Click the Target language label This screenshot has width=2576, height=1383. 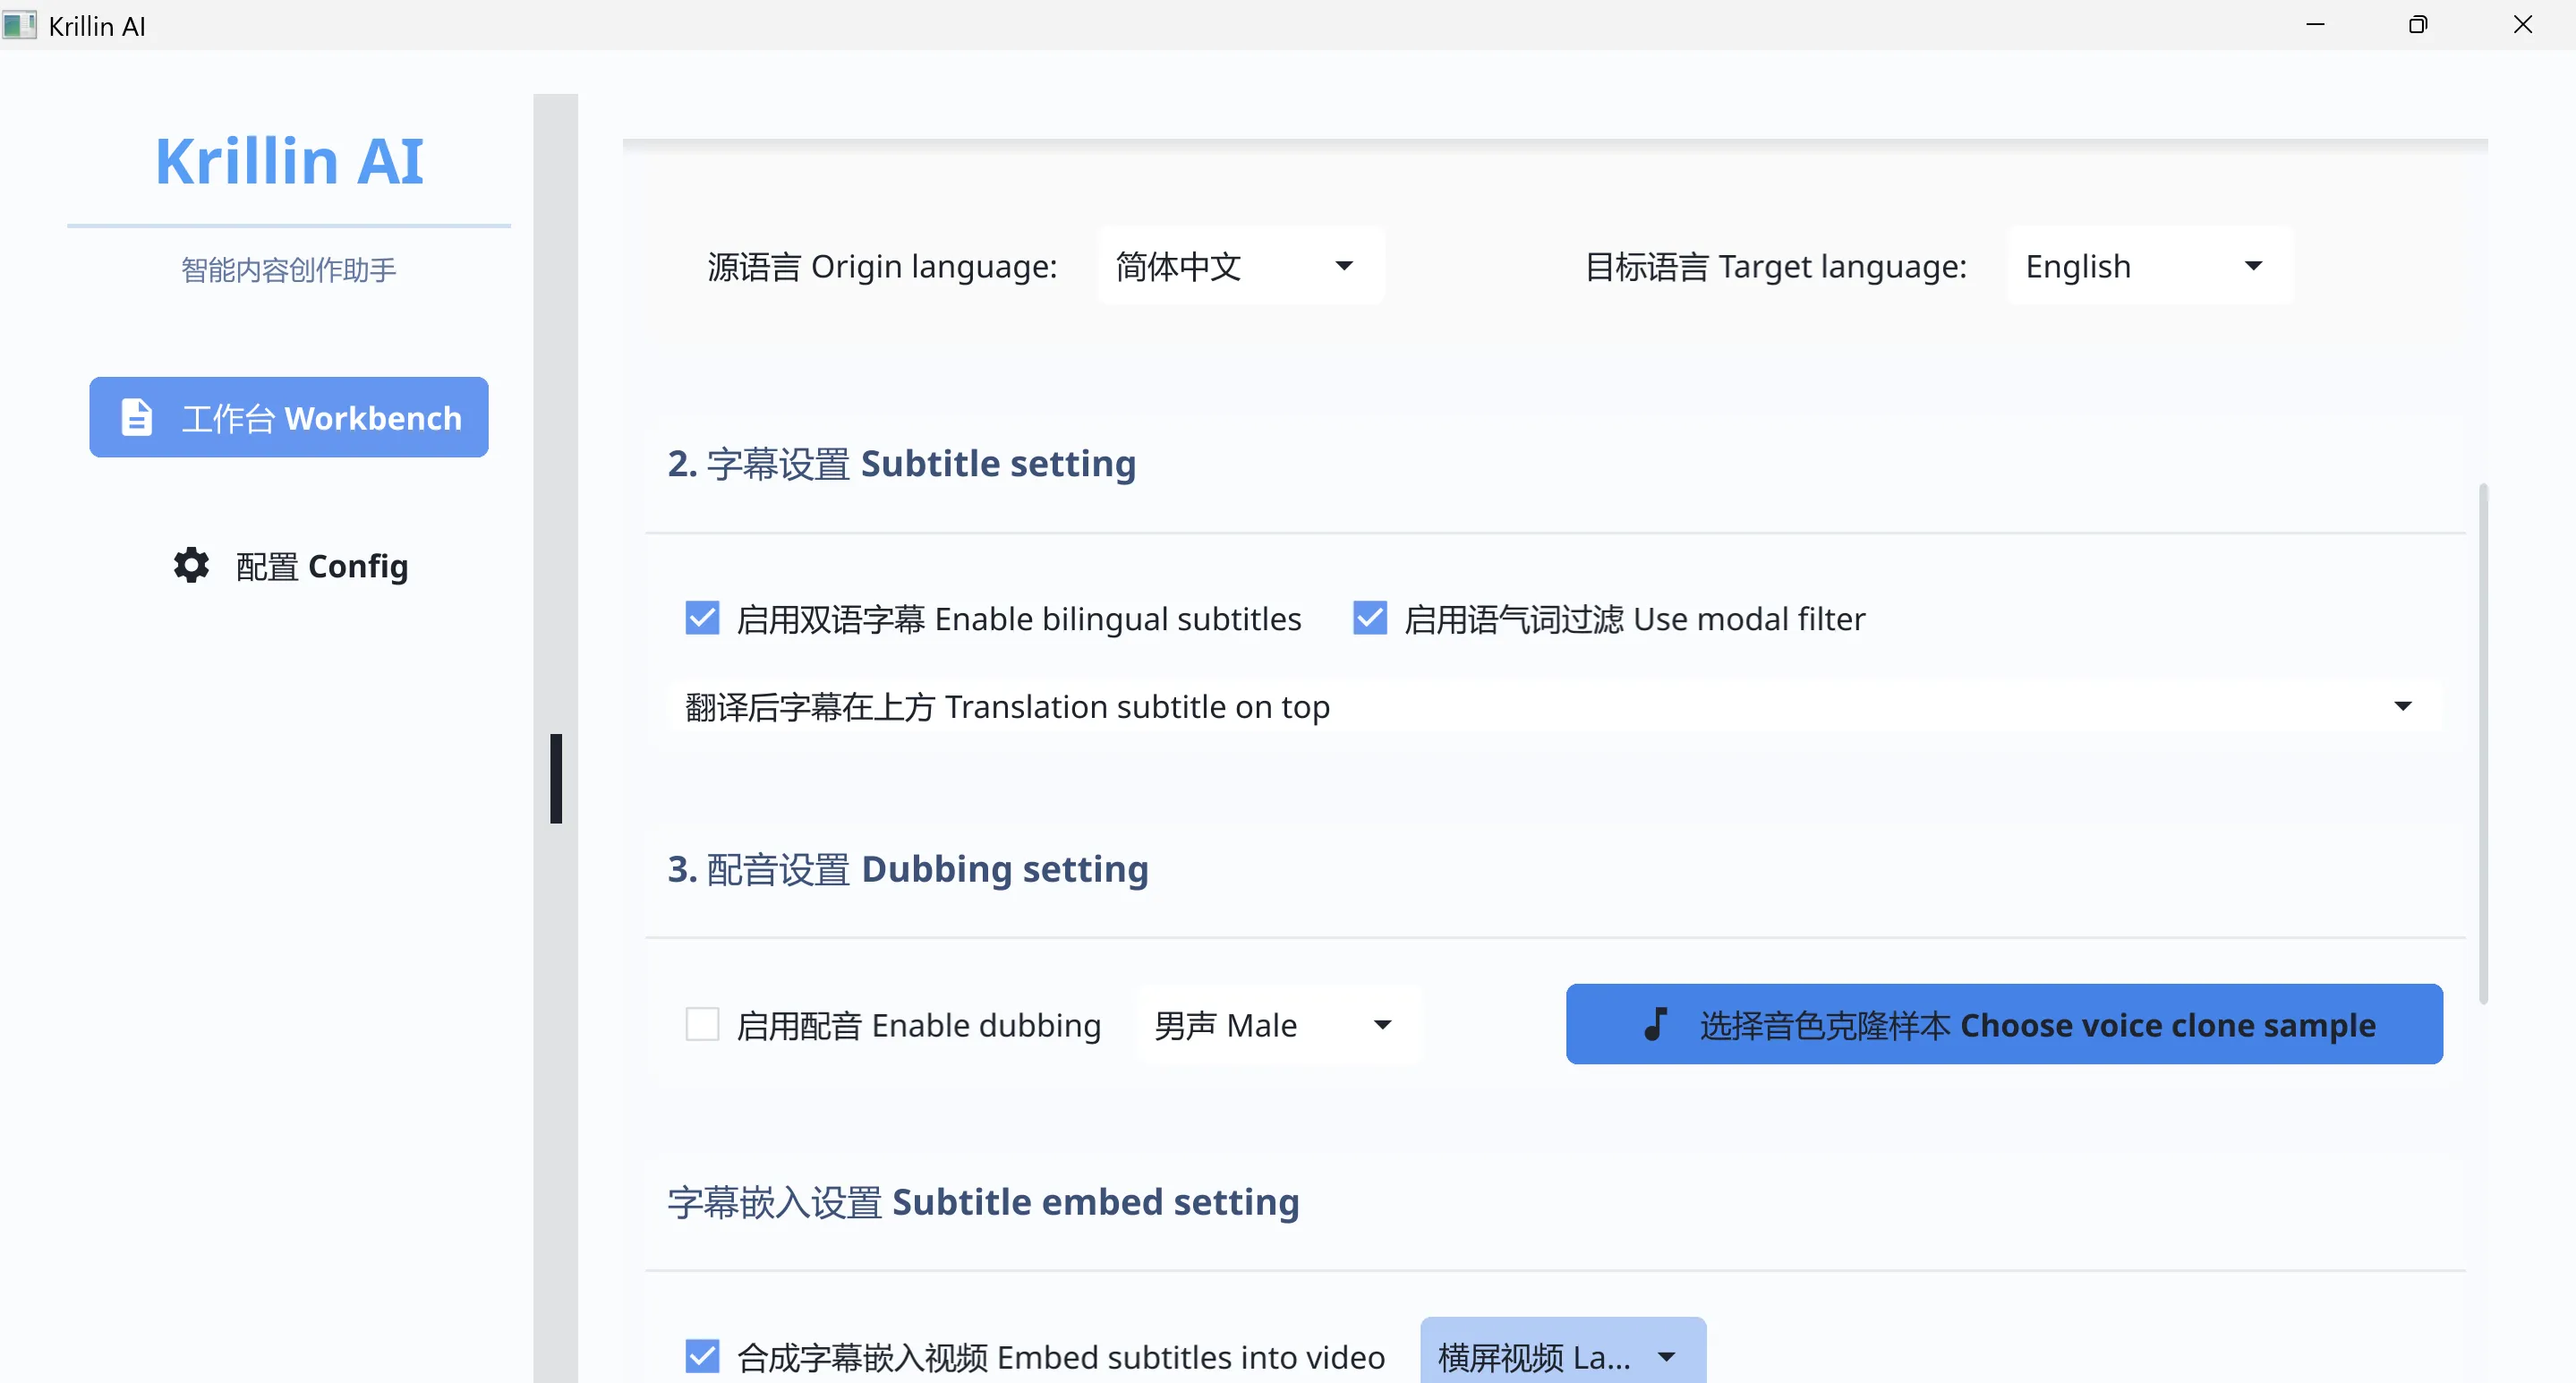(1776, 266)
